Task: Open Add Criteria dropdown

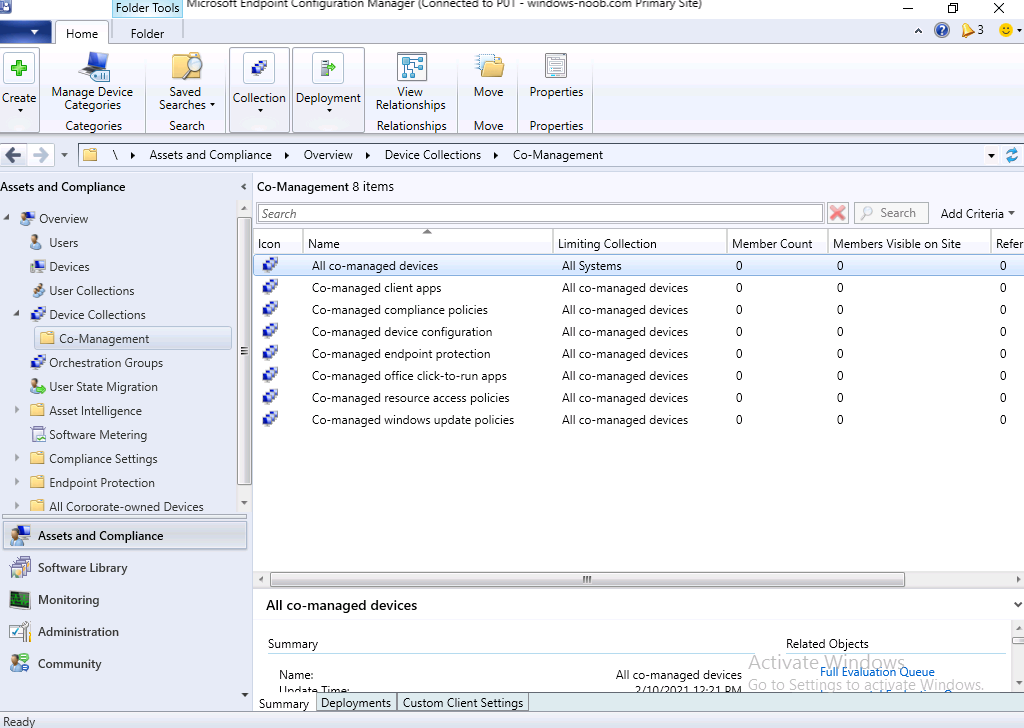Action: [977, 214]
